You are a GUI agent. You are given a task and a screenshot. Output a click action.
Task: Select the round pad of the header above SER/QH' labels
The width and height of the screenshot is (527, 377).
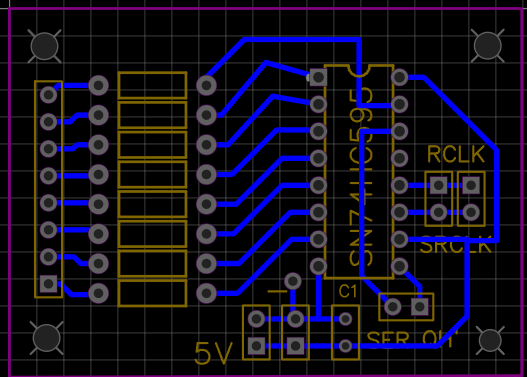click(x=393, y=306)
